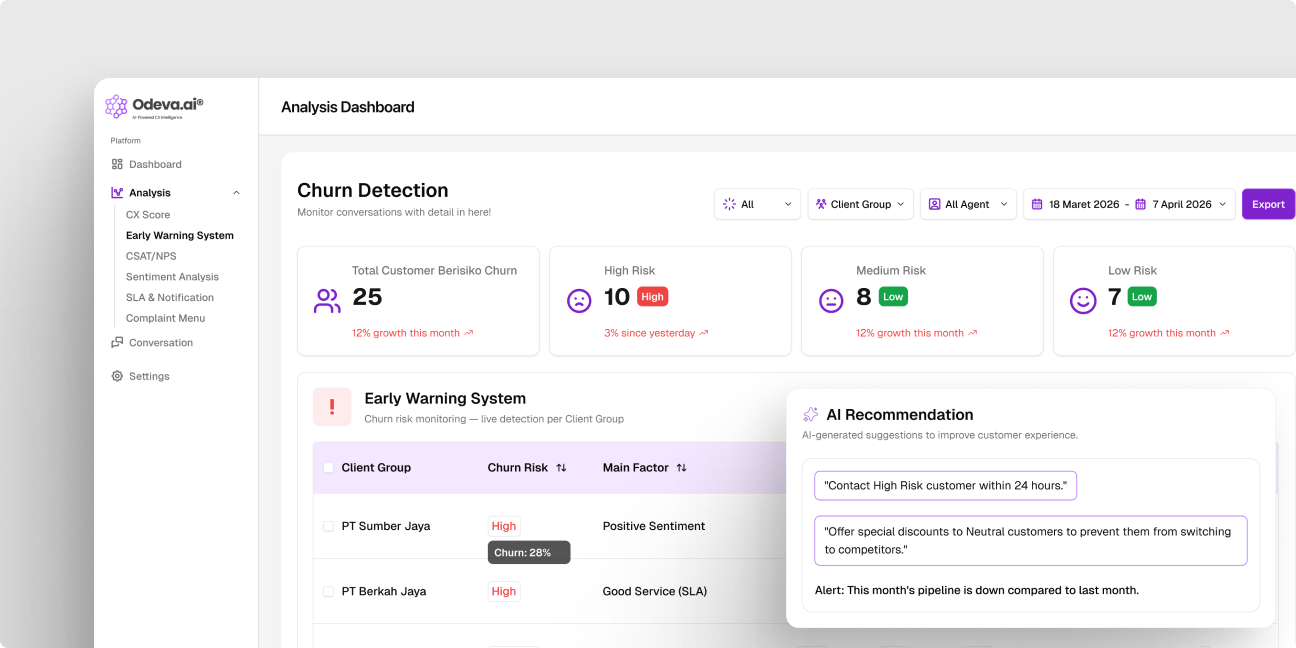Open the Client Group filter dropdown

click(860, 204)
